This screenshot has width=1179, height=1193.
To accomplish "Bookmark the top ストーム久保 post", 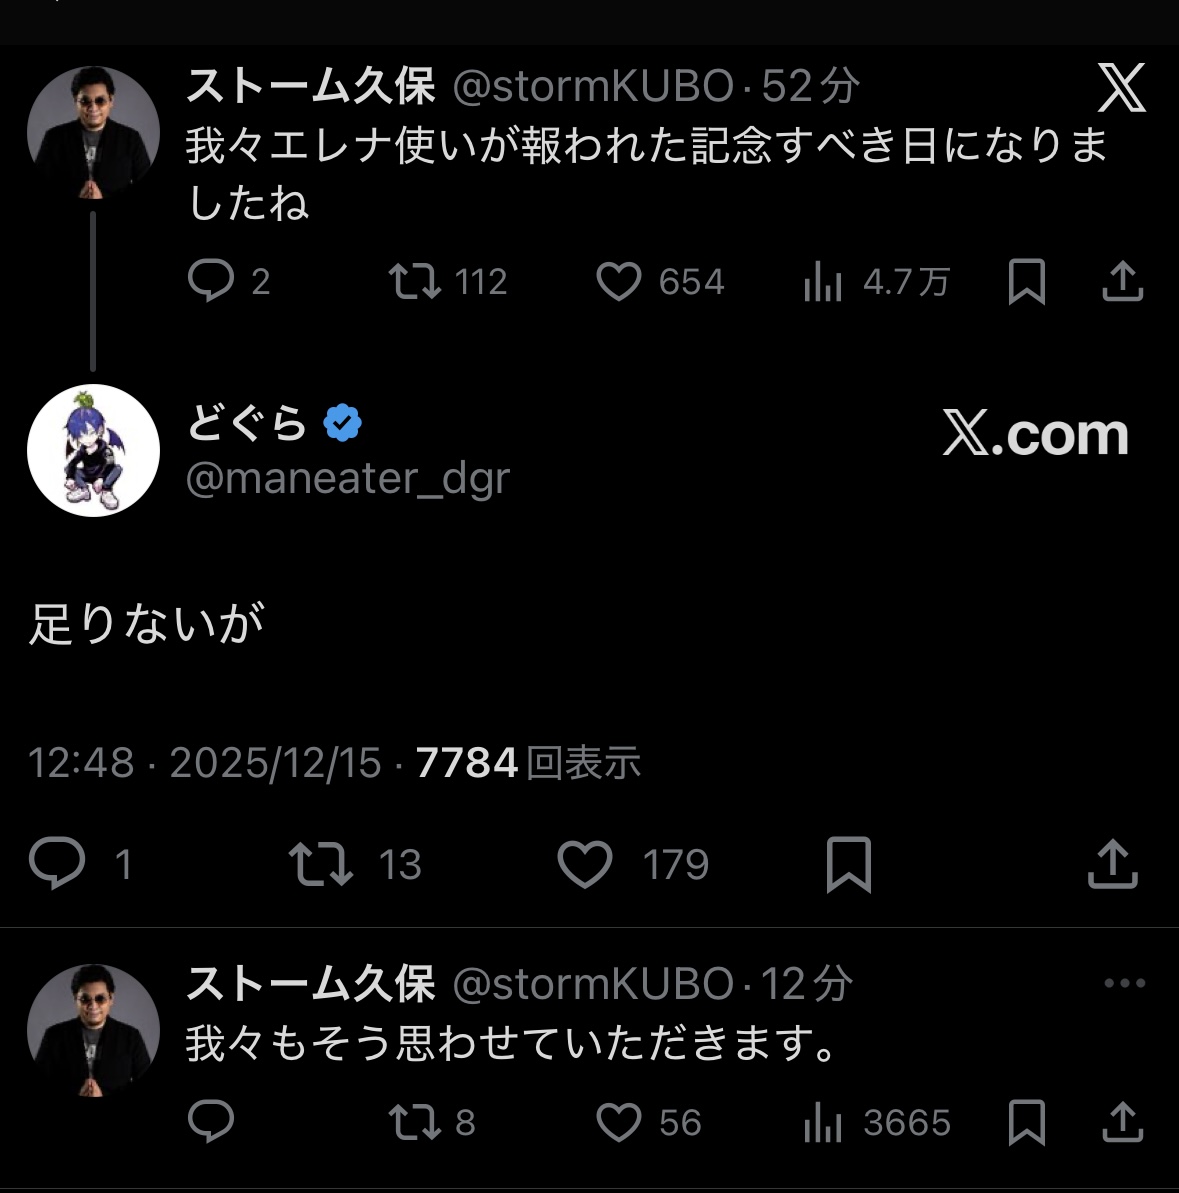I will tap(1026, 281).
